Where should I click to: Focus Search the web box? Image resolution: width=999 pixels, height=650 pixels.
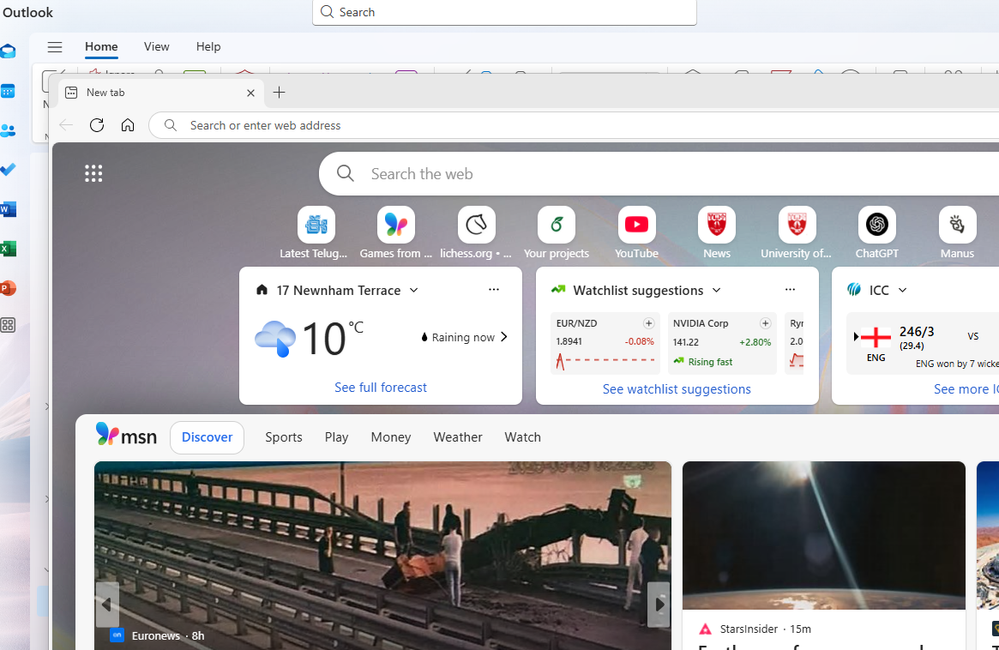tap(659, 173)
